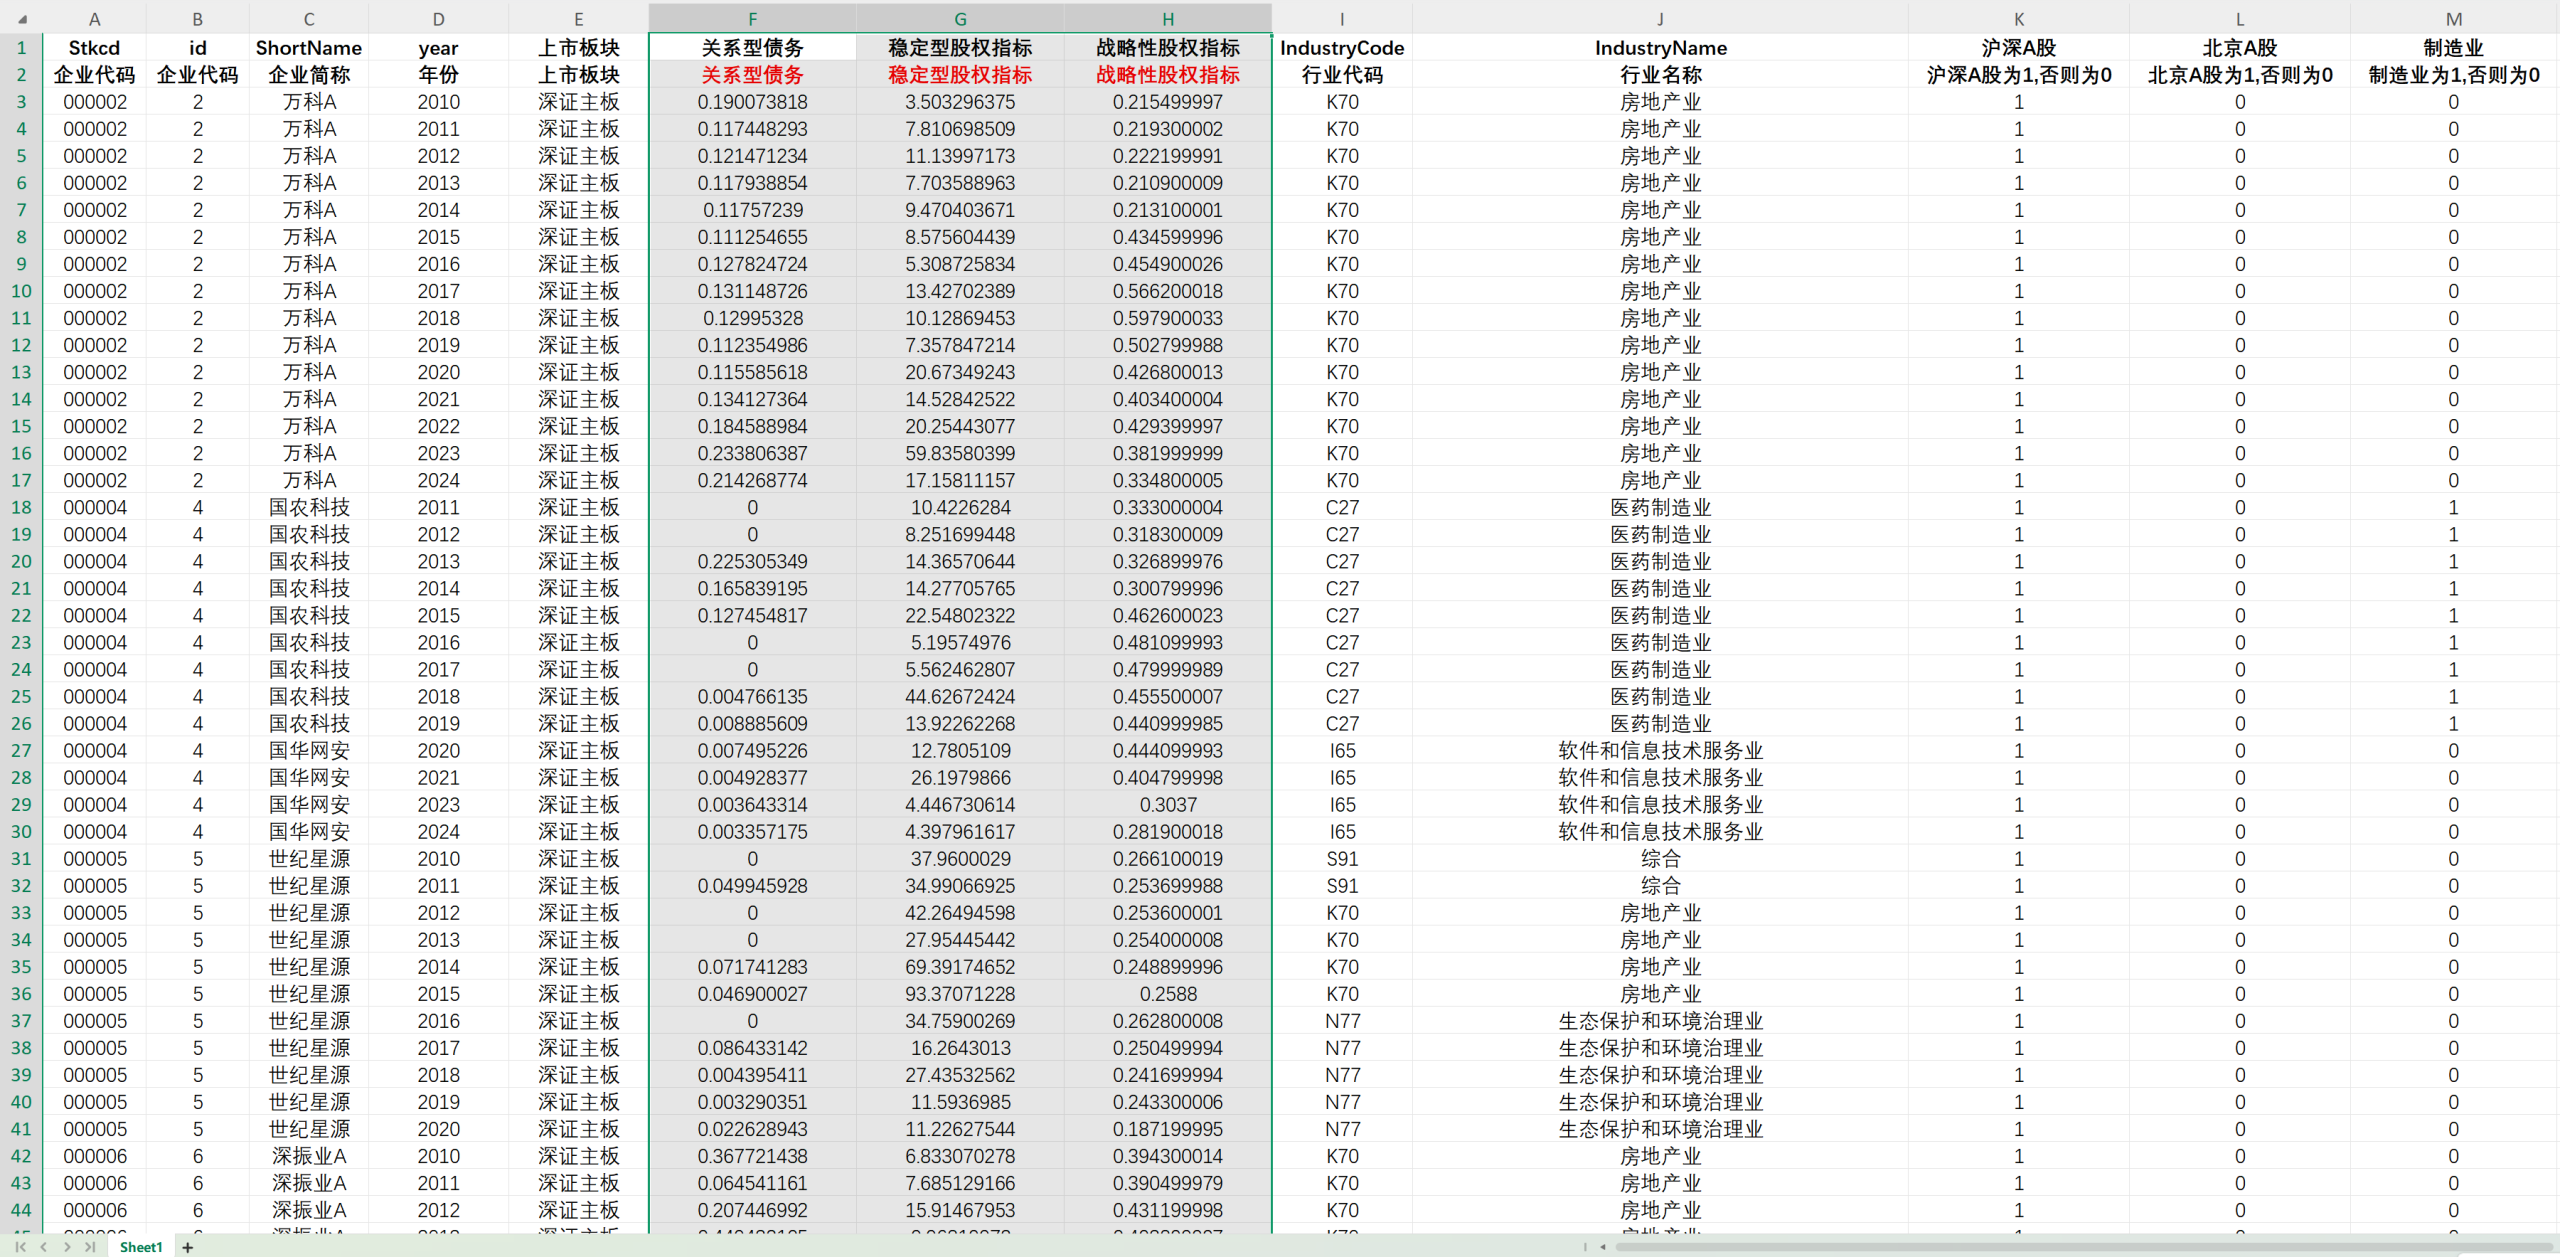Image resolution: width=2560 pixels, height=1257 pixels.
Task: Select column M header
Action: [x=2453, y=19]
